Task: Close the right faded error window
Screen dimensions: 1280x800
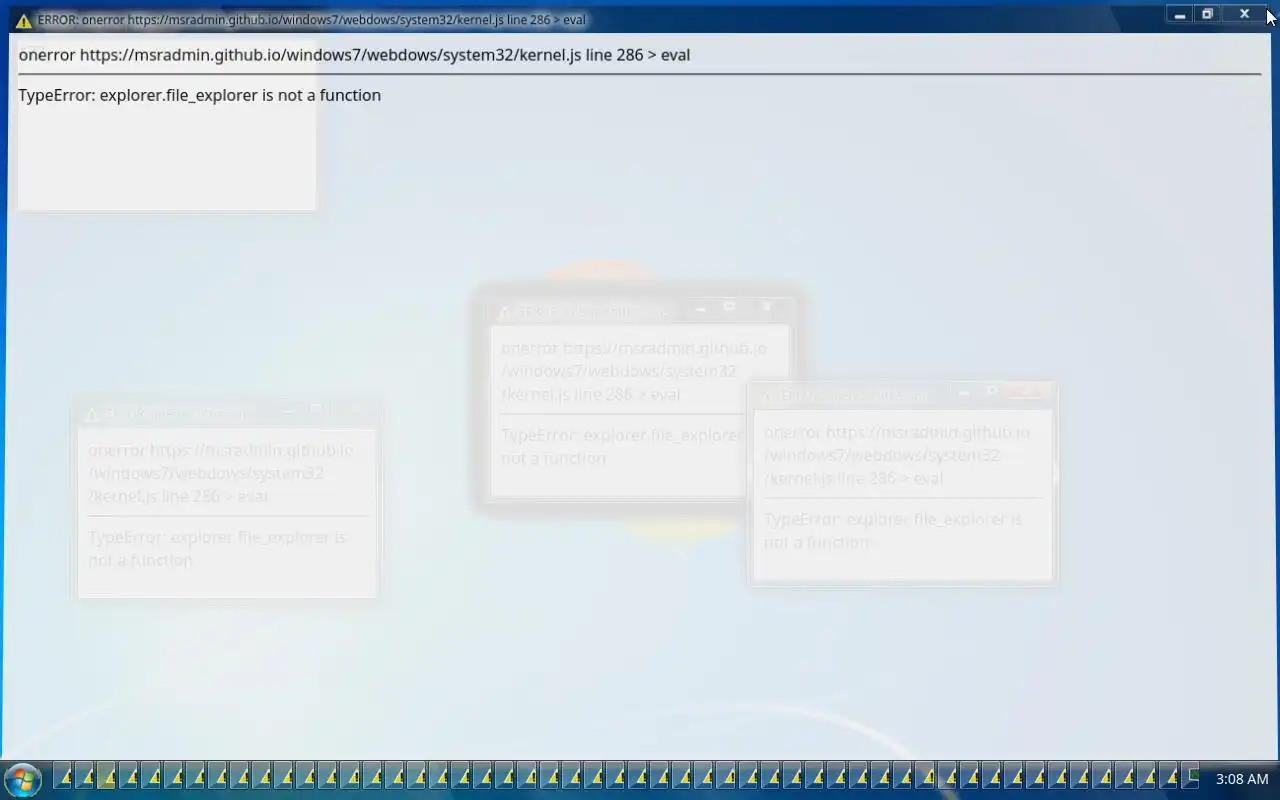Action: coord(1030,391)
